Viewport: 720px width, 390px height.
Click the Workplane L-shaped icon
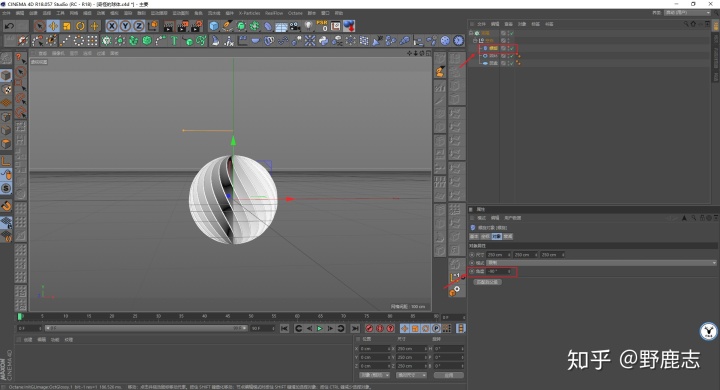(6, 161)
